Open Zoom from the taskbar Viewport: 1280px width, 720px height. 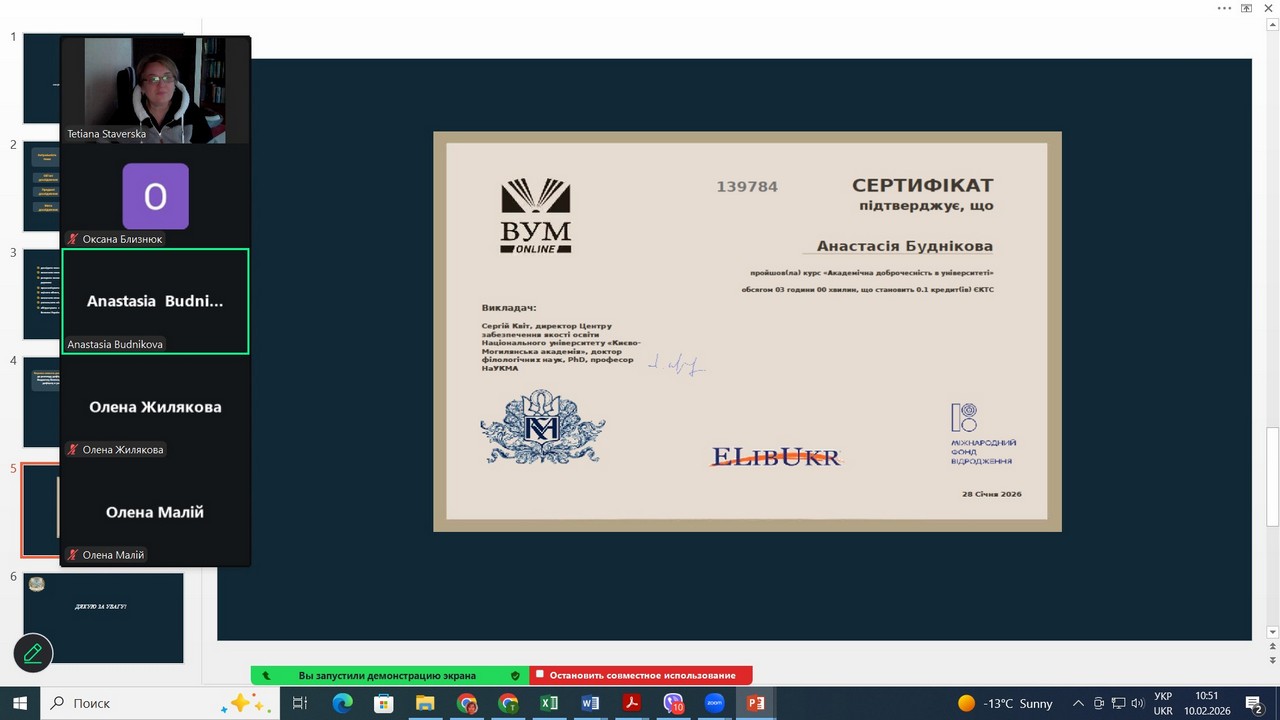pos(714,703)
